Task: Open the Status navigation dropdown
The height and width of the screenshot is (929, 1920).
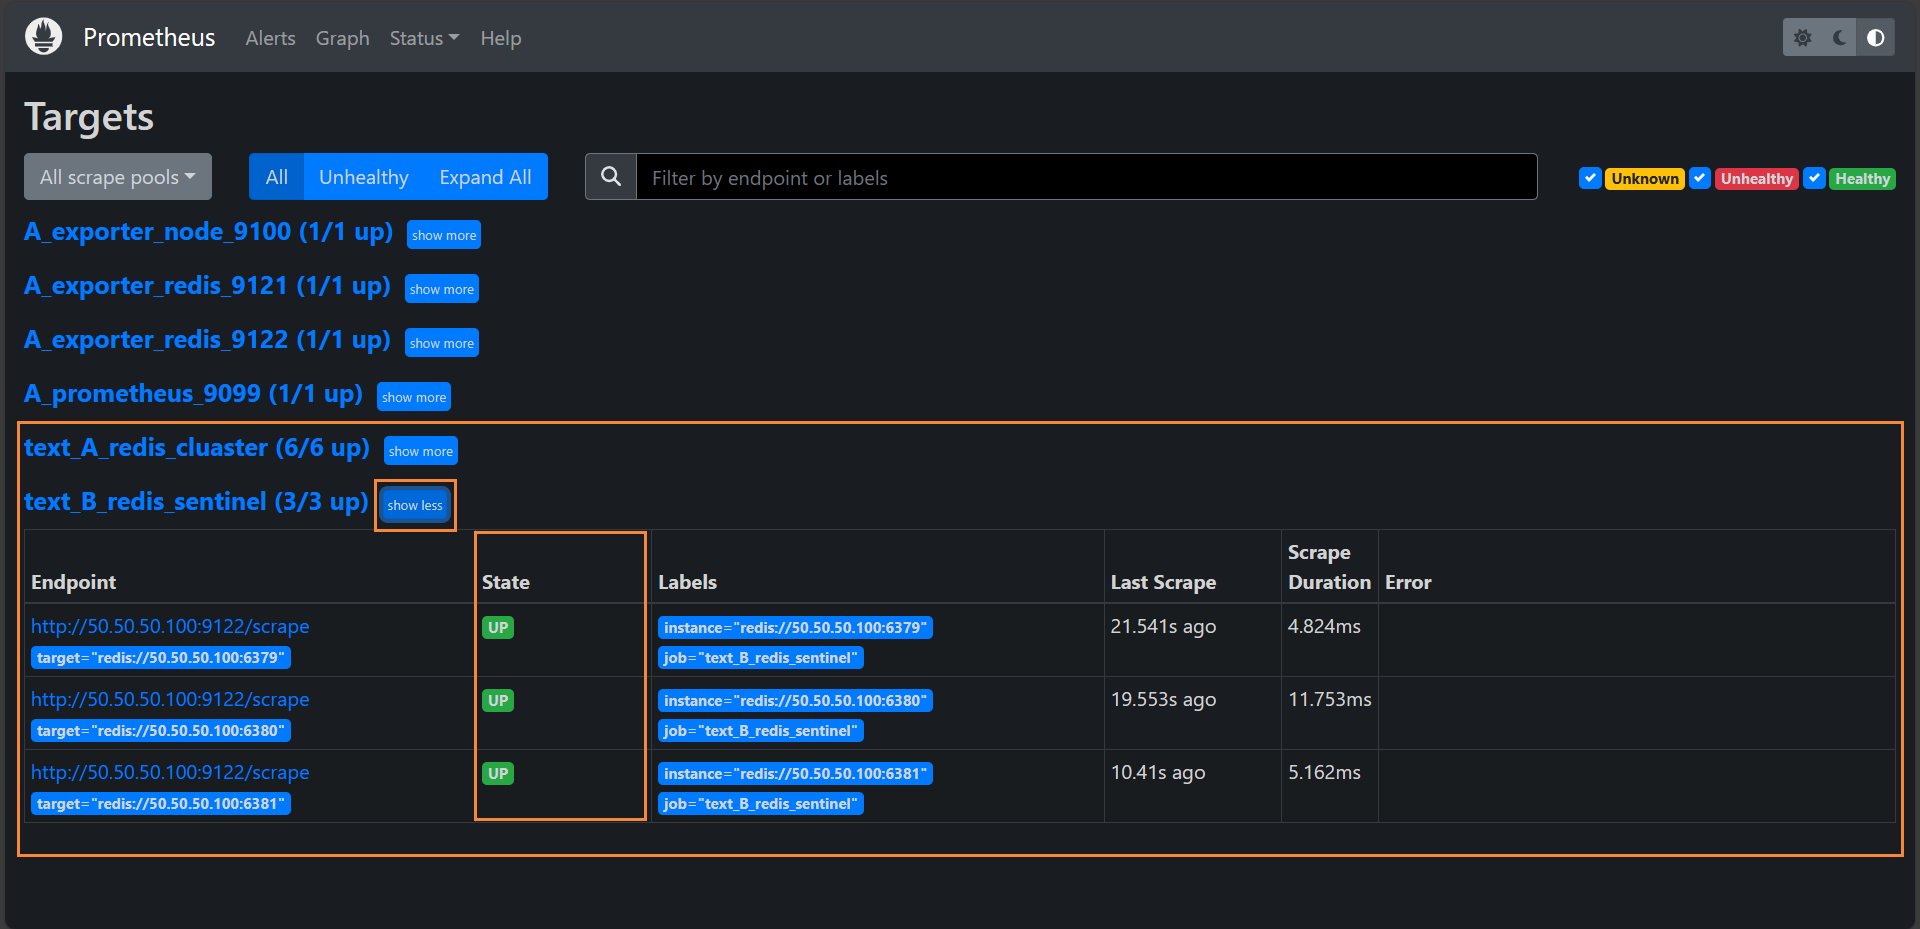Action: click(424, 38)
